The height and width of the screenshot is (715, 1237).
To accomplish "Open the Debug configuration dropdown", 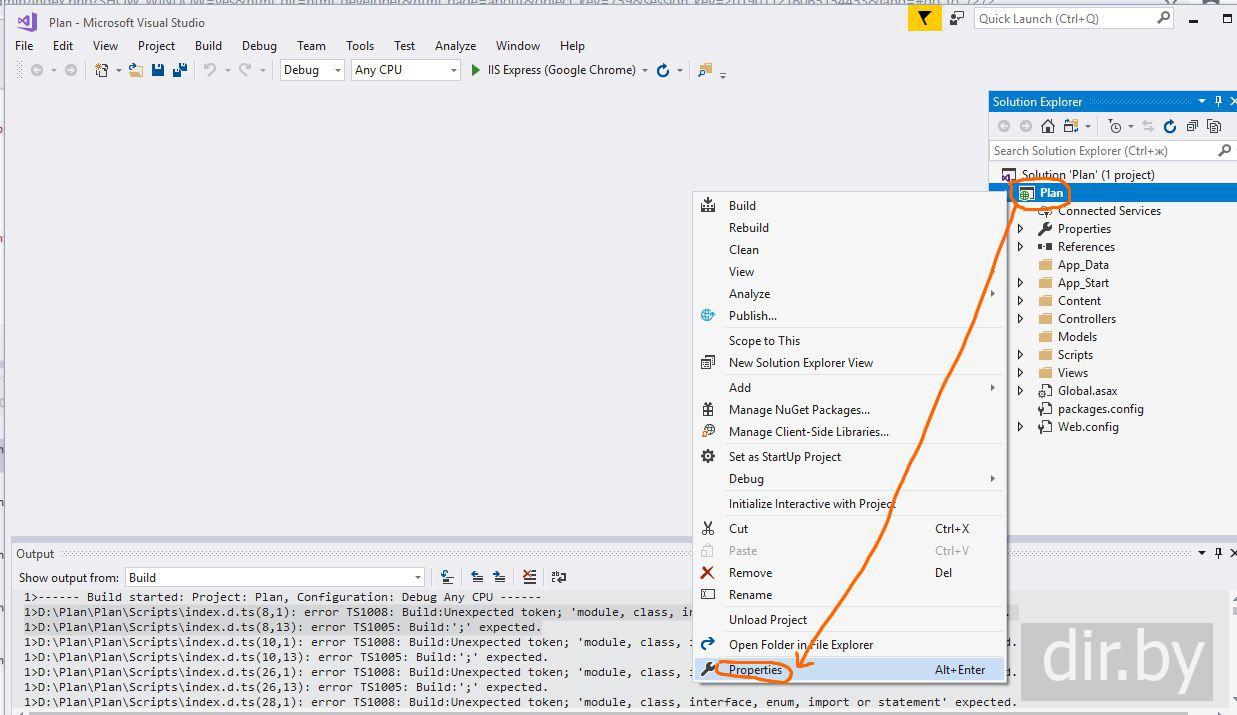I will coord(312,70).
